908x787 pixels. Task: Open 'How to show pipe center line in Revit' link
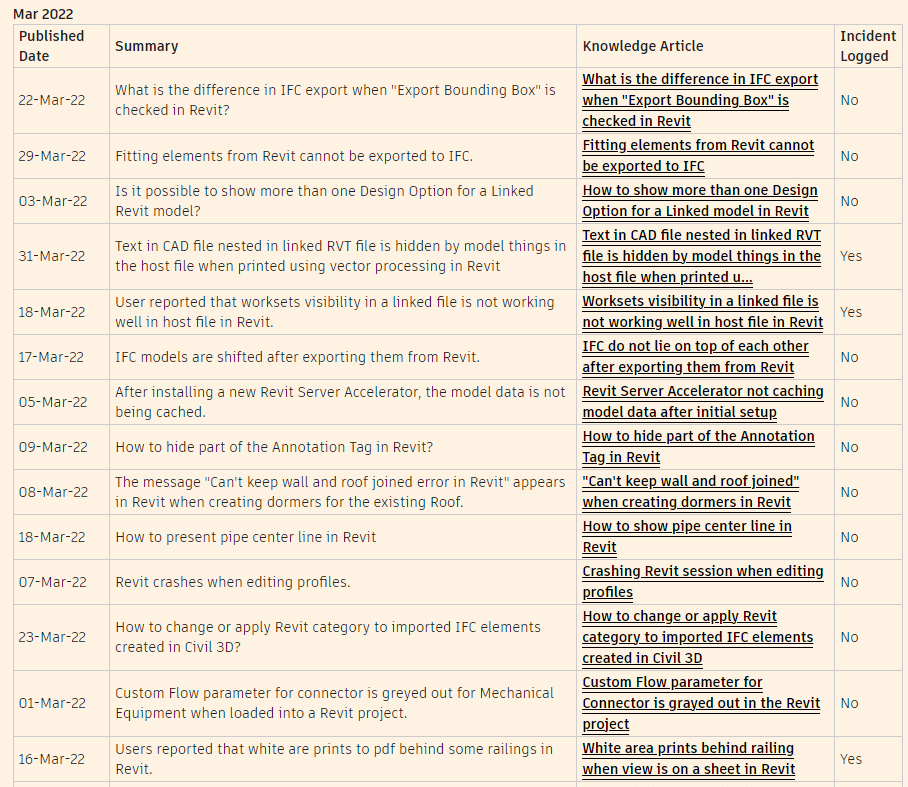[687, 537]
